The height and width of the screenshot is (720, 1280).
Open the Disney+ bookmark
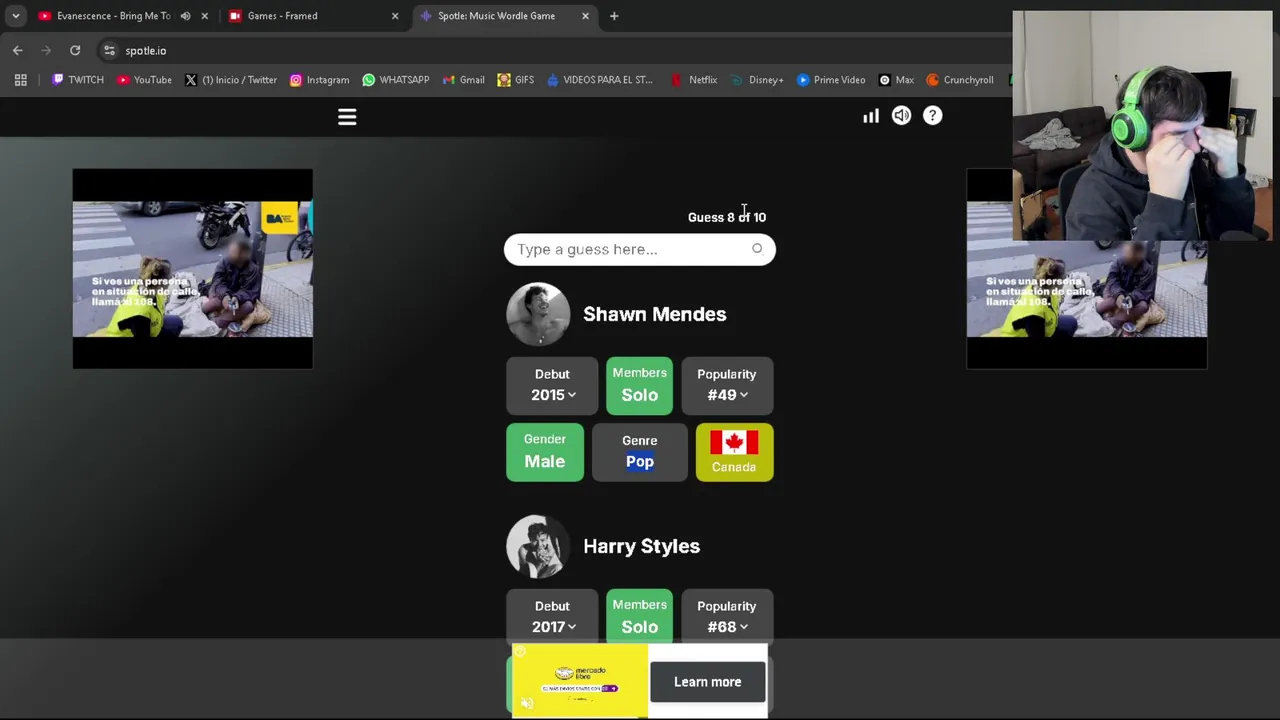756,80
